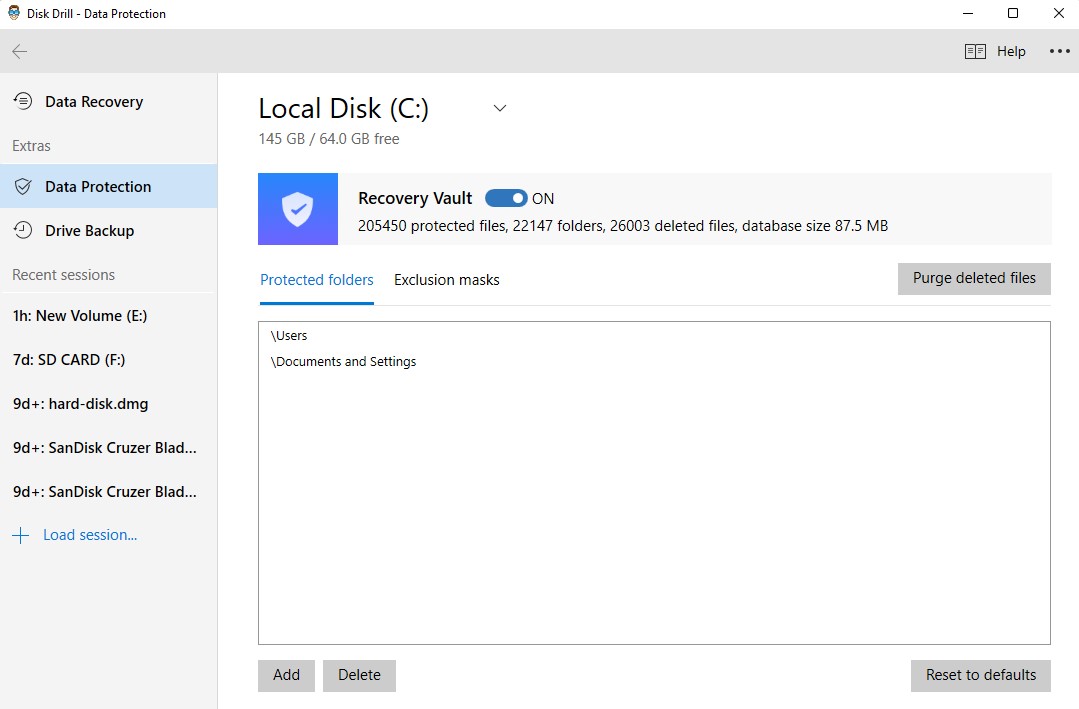
Task: Click the Disk Drill app icon in title bar
Action: point(13,13)
